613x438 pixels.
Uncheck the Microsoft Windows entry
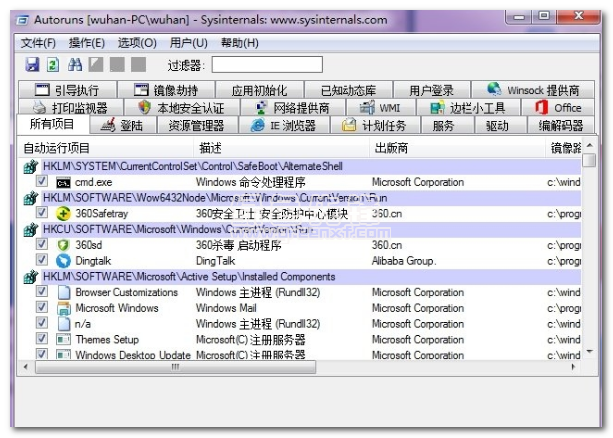(41, 307)
